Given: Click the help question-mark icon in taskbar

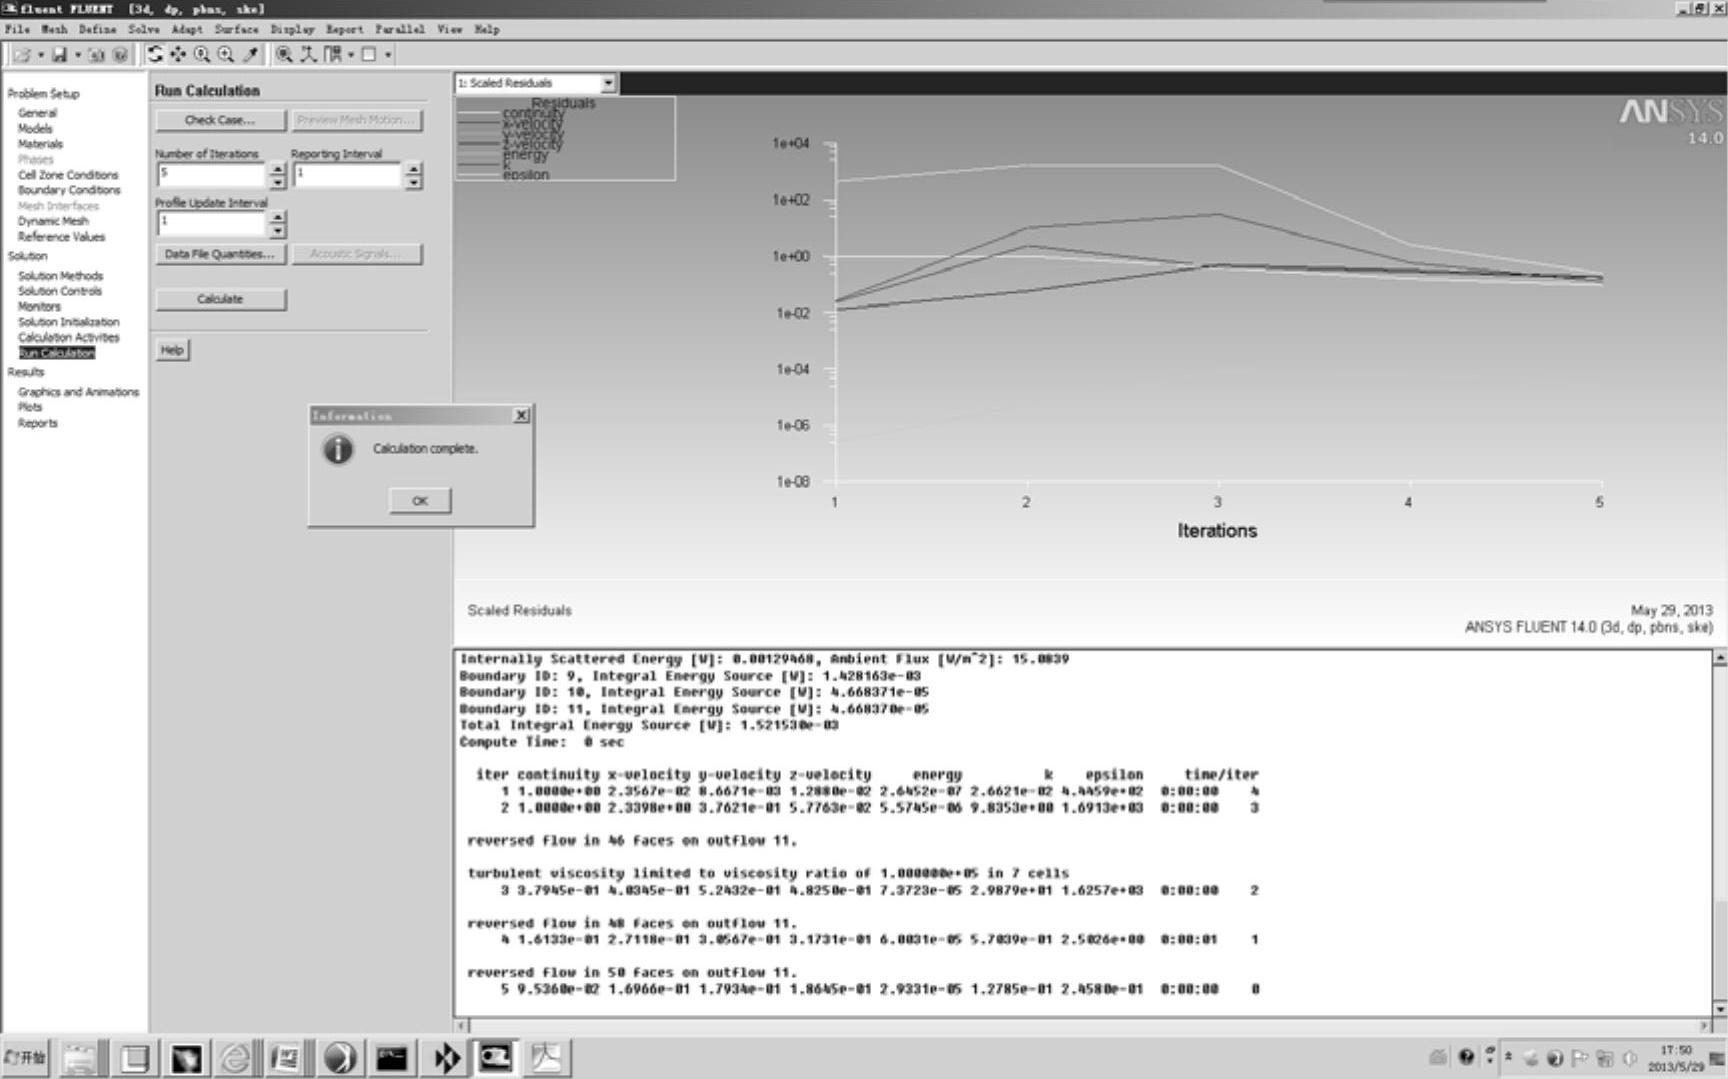Looking at the screenshot, I should (x=1466, y=1057).
